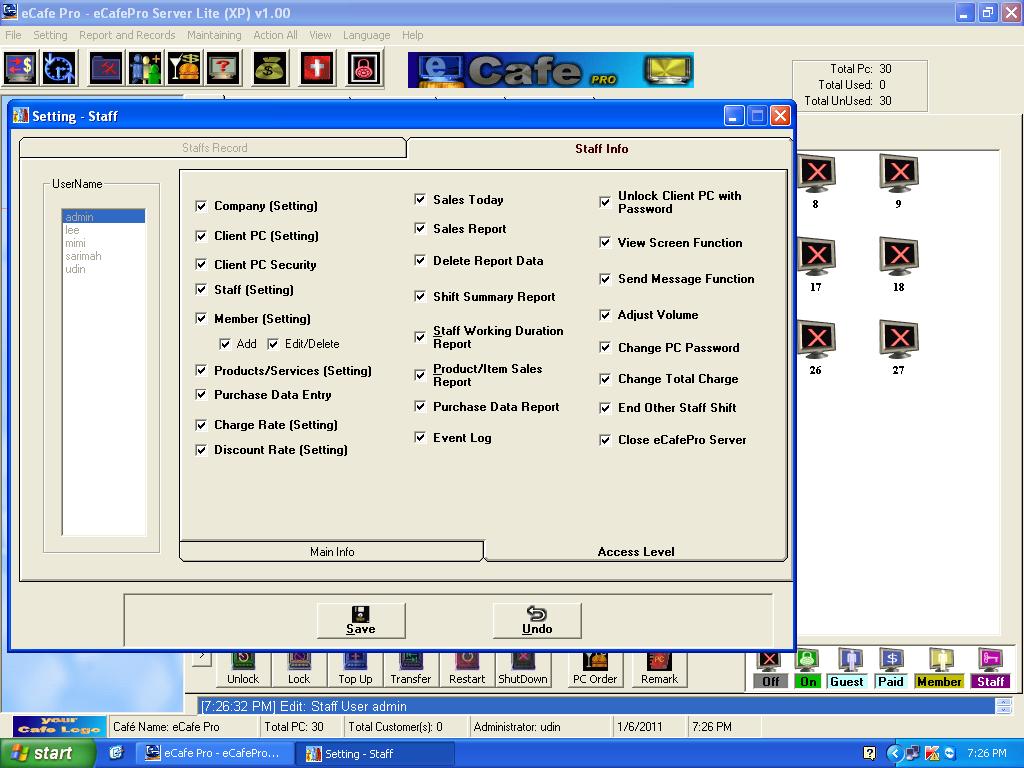Click the Top Up action button
This screenshot has width=1024, height=768.
(355, 669)
